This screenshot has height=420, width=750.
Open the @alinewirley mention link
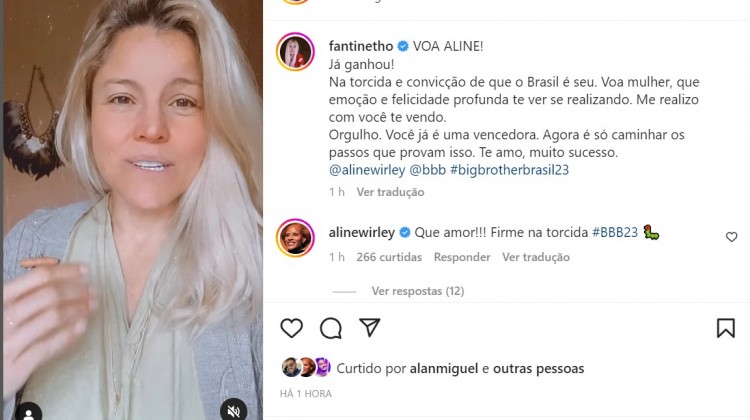click(x=367, y=170)
